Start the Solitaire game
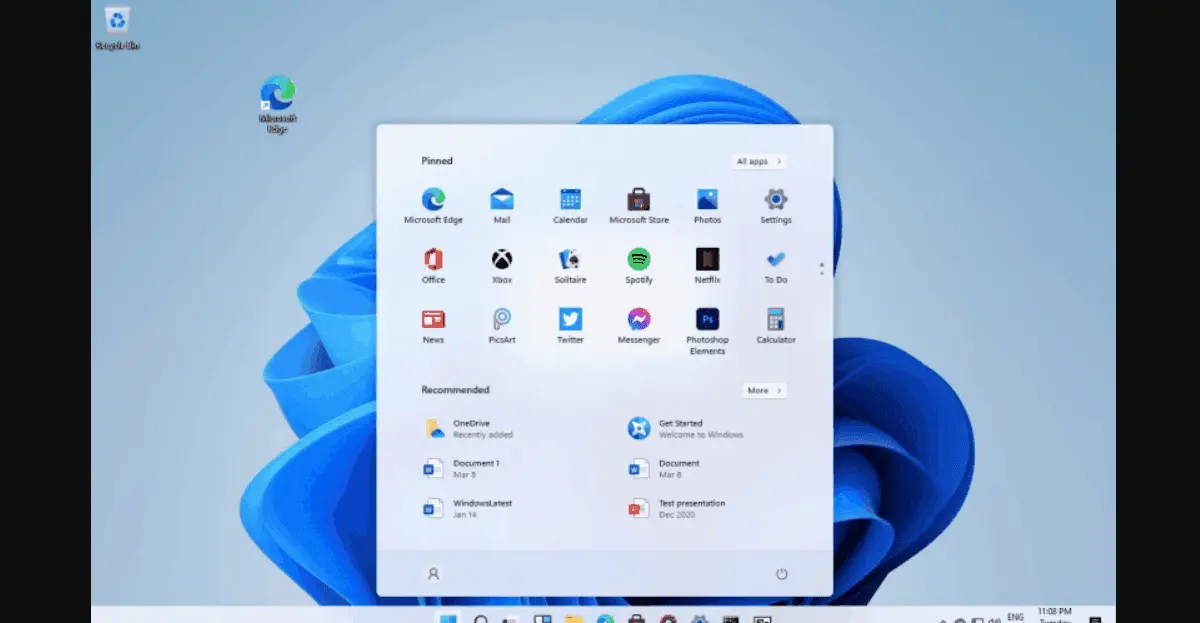Screen dimensions: 1200x623 570,265
